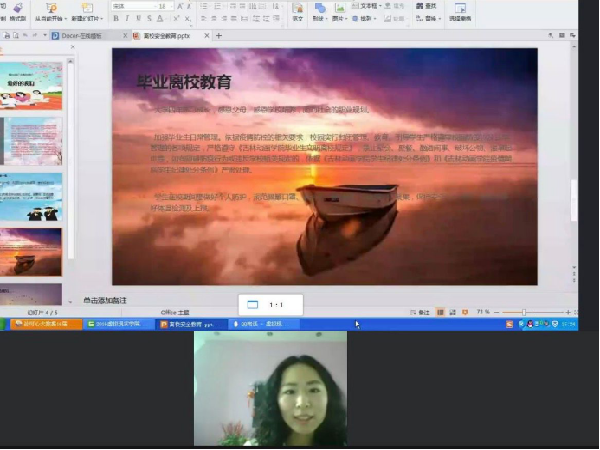Close the Docer tab
The image size is (600, 450).
click(125, 36)
